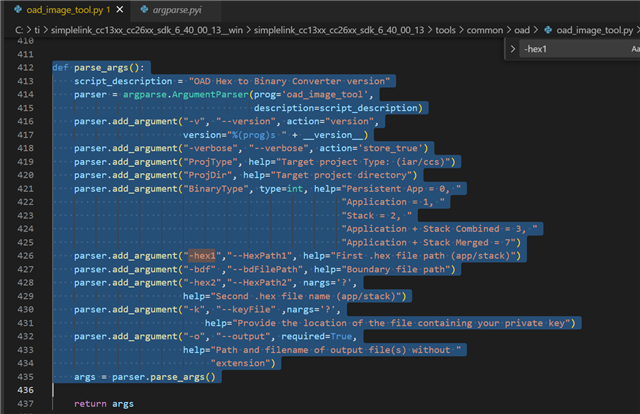
Task: Click '"ProjDir"' string on line 420
Action: pos(210,175)
